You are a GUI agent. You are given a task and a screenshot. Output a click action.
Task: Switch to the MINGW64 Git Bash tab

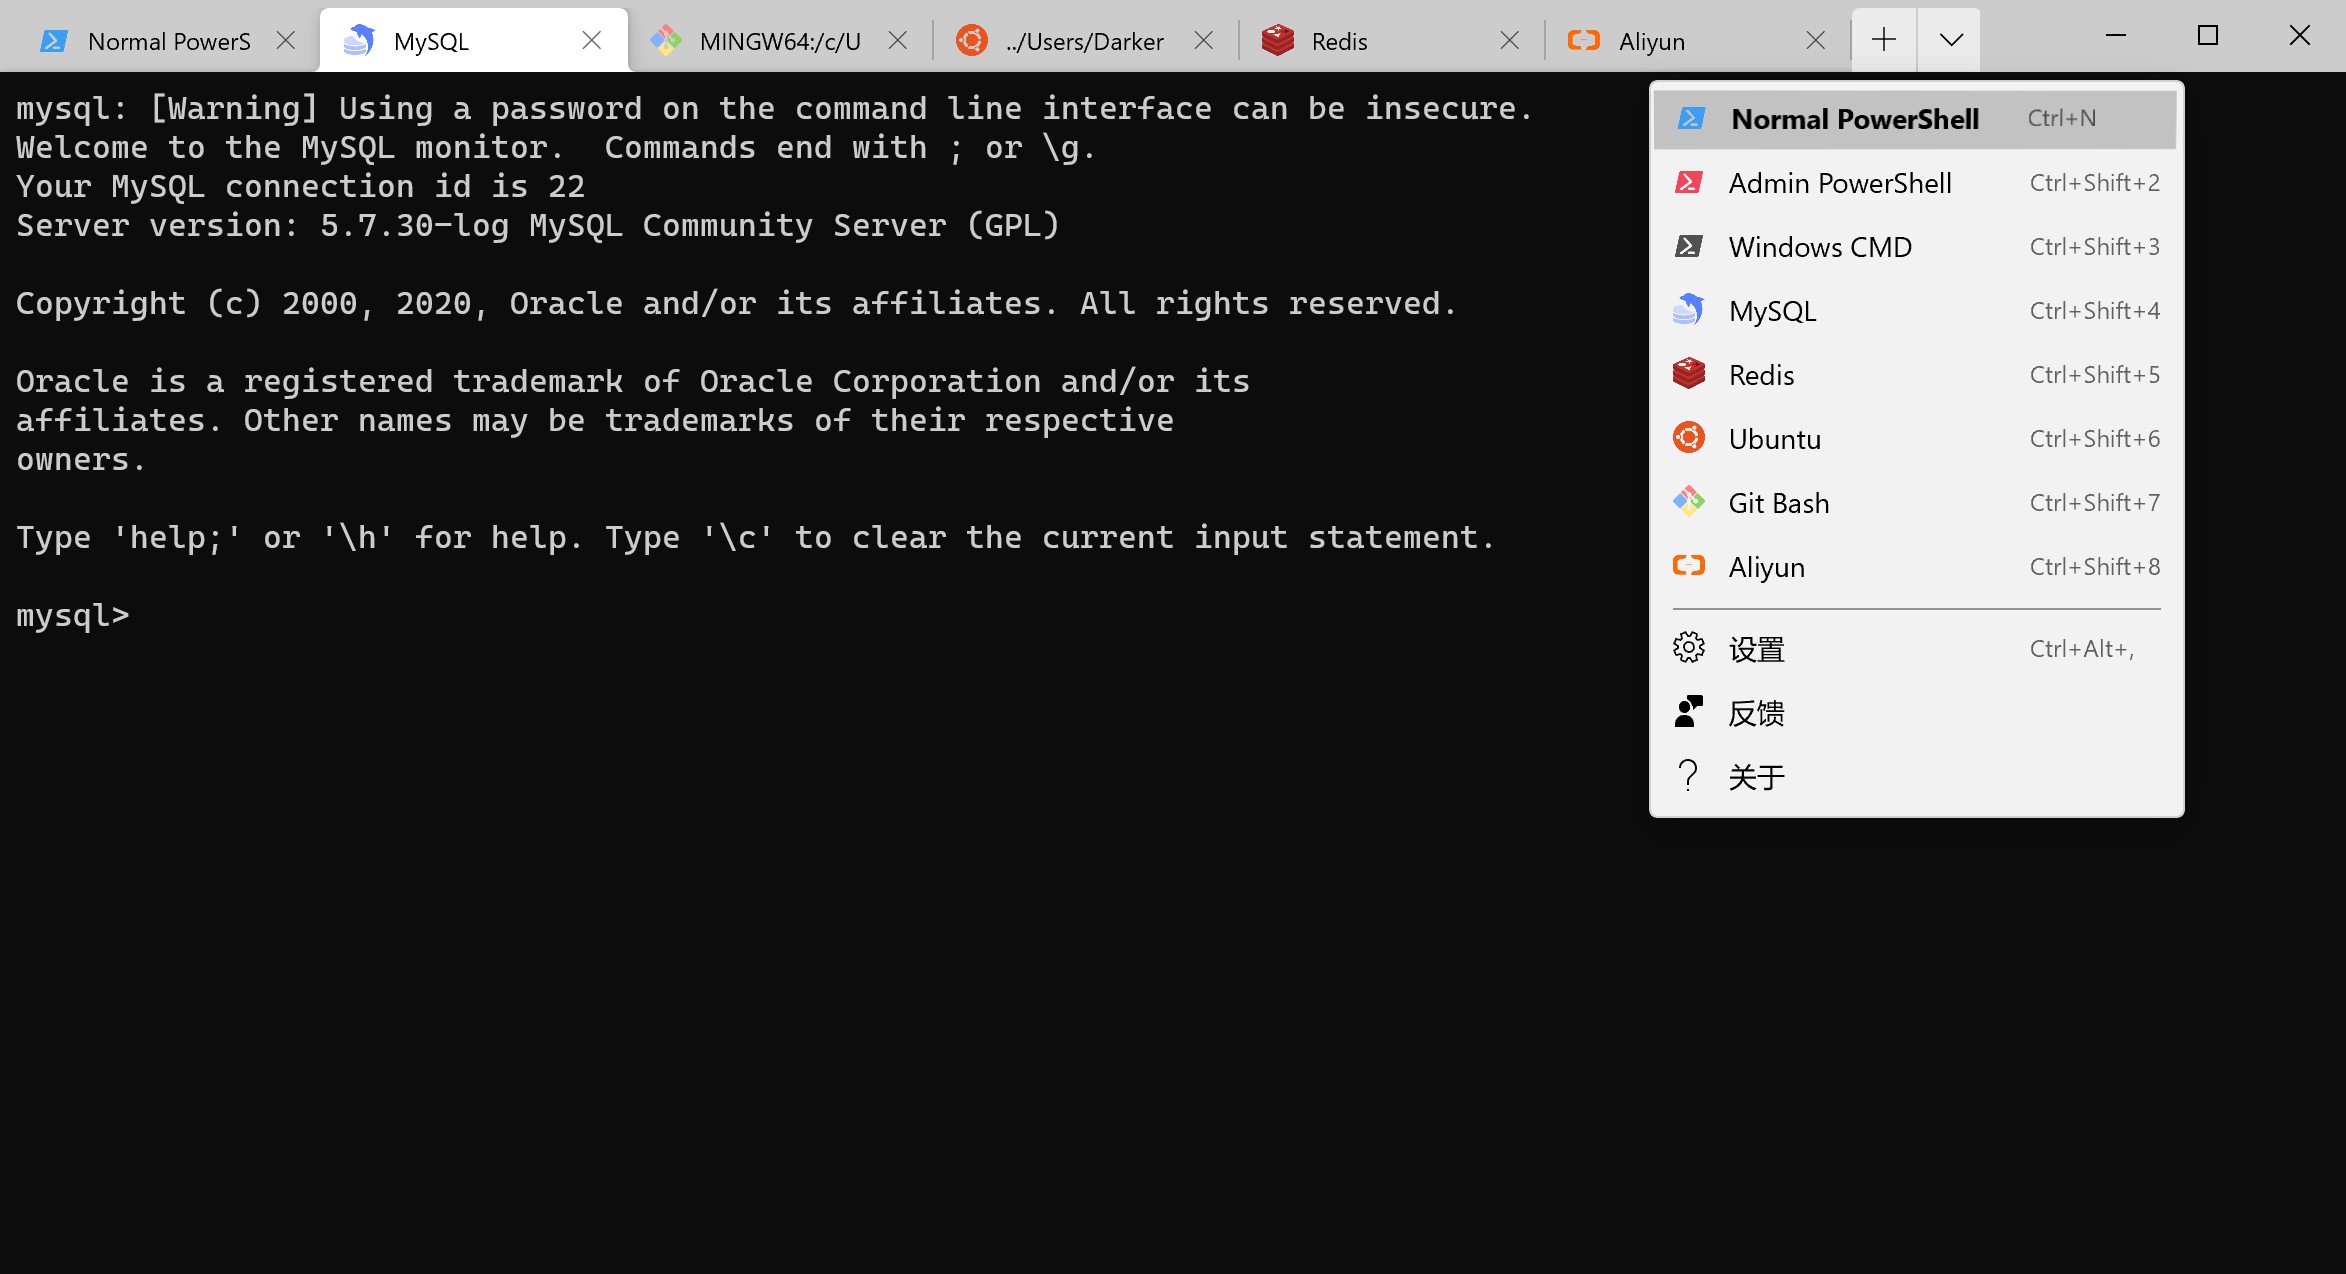coord(778,41)
